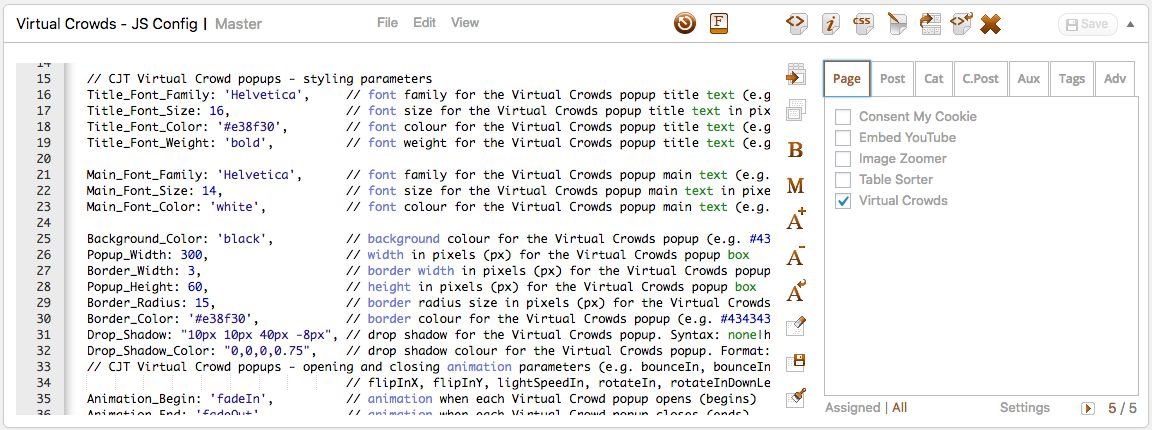The image size is (1152, 430).
Task: Uncheck the Virtual Crowds checkbox
Action: (843, 201)
